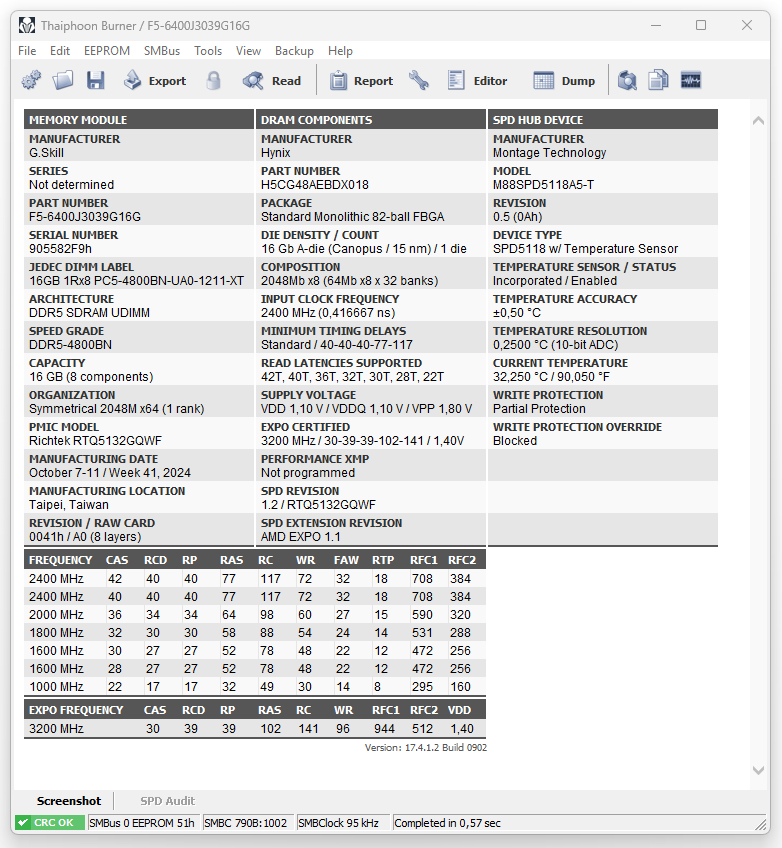Screen dimensions: 782x848
Task: Click the copy documents toolbar icon
Action: click(x=659, y=81)
